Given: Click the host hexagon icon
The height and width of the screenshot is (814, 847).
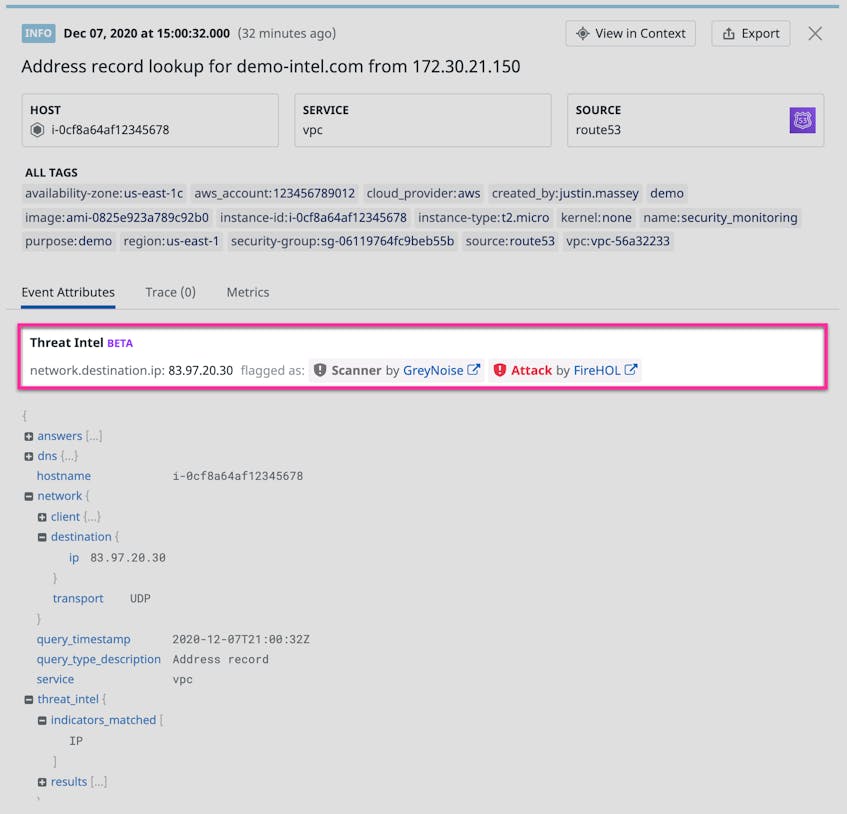Looking at the screenshot, I should [37, 130].
